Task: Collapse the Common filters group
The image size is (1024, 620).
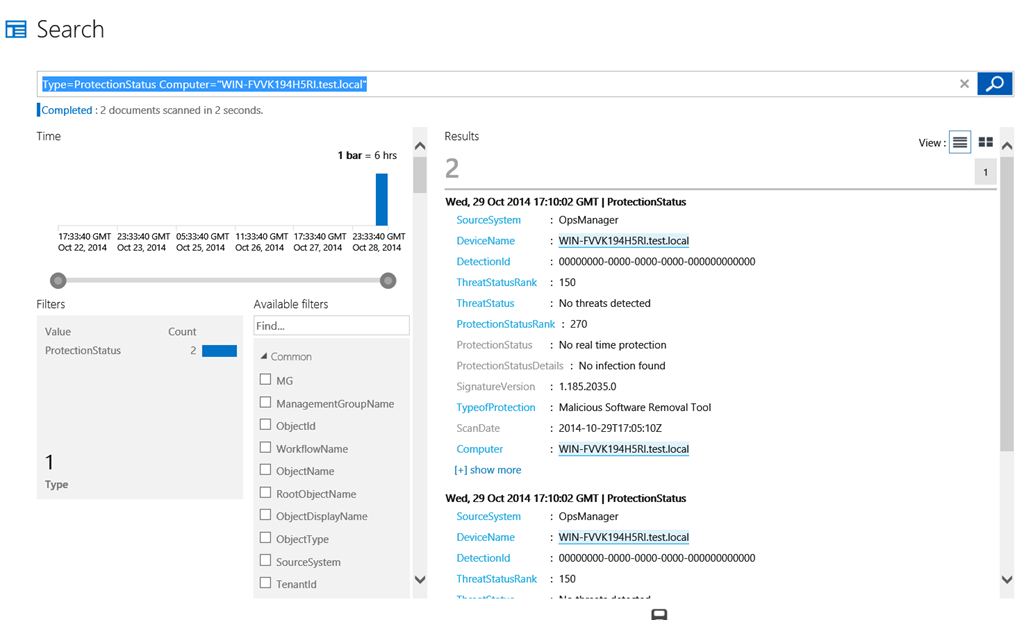Action: pyautogui.click(x=264, y=356)
